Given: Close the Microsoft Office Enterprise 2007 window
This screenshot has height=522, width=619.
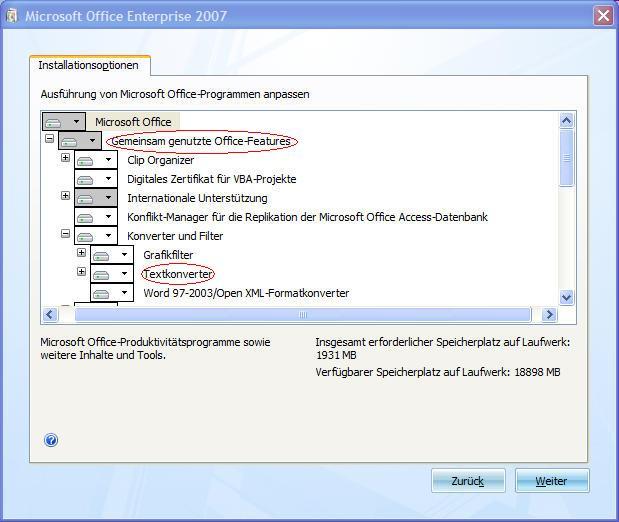Looking at the screenshot, I should point(603,16).
